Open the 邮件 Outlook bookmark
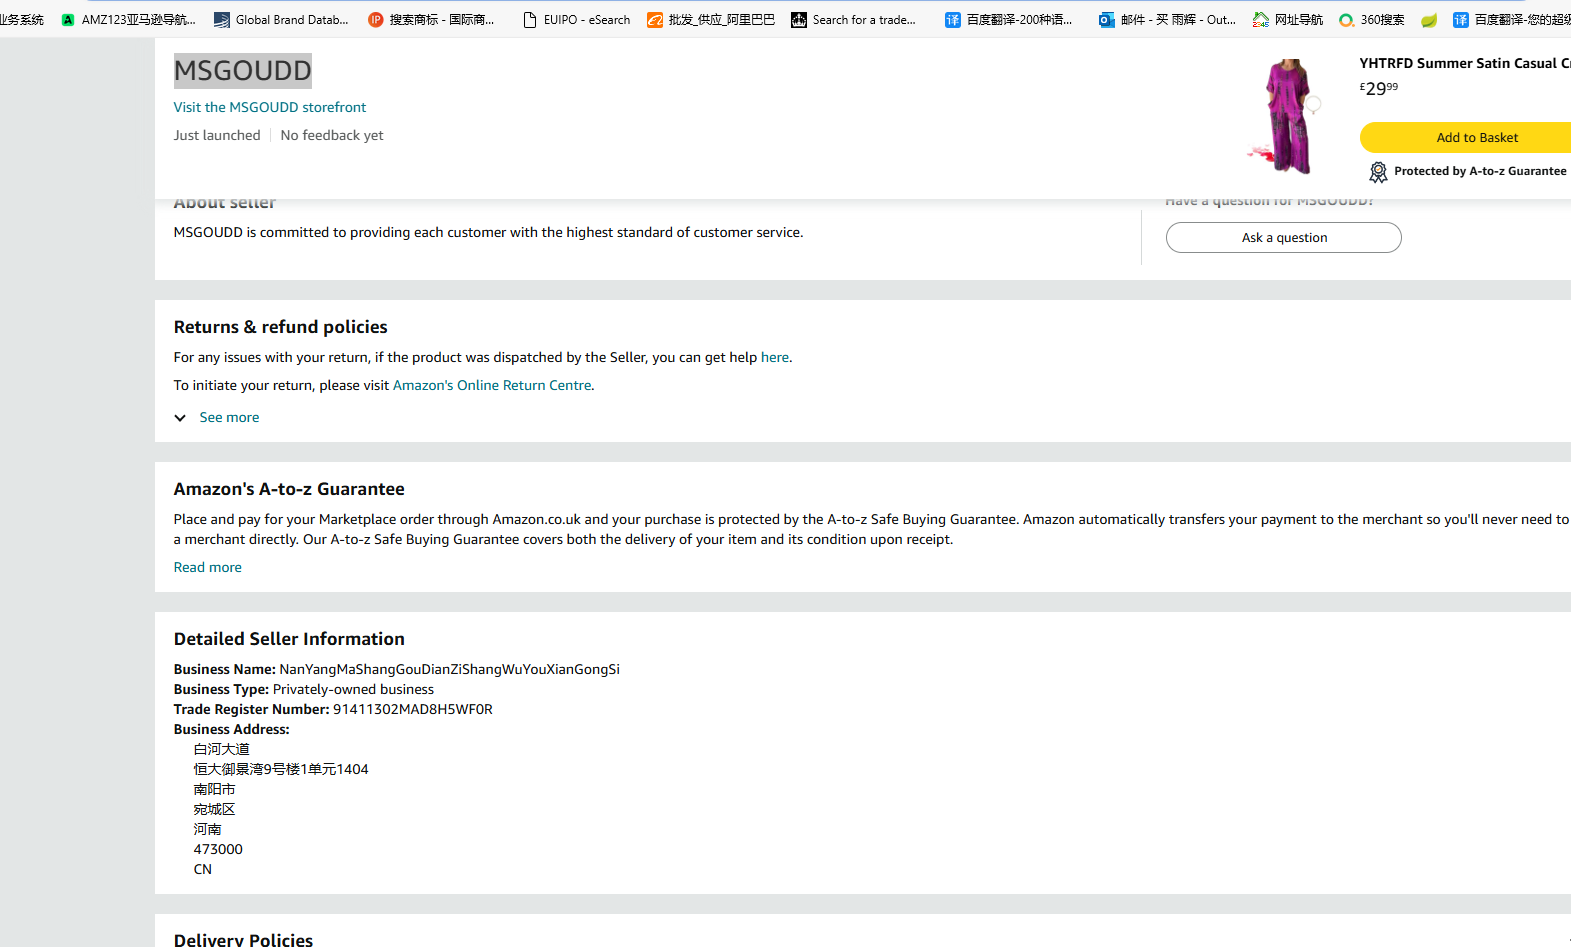This screenshot has width=1571, height=947. (x=1167, y=19)
